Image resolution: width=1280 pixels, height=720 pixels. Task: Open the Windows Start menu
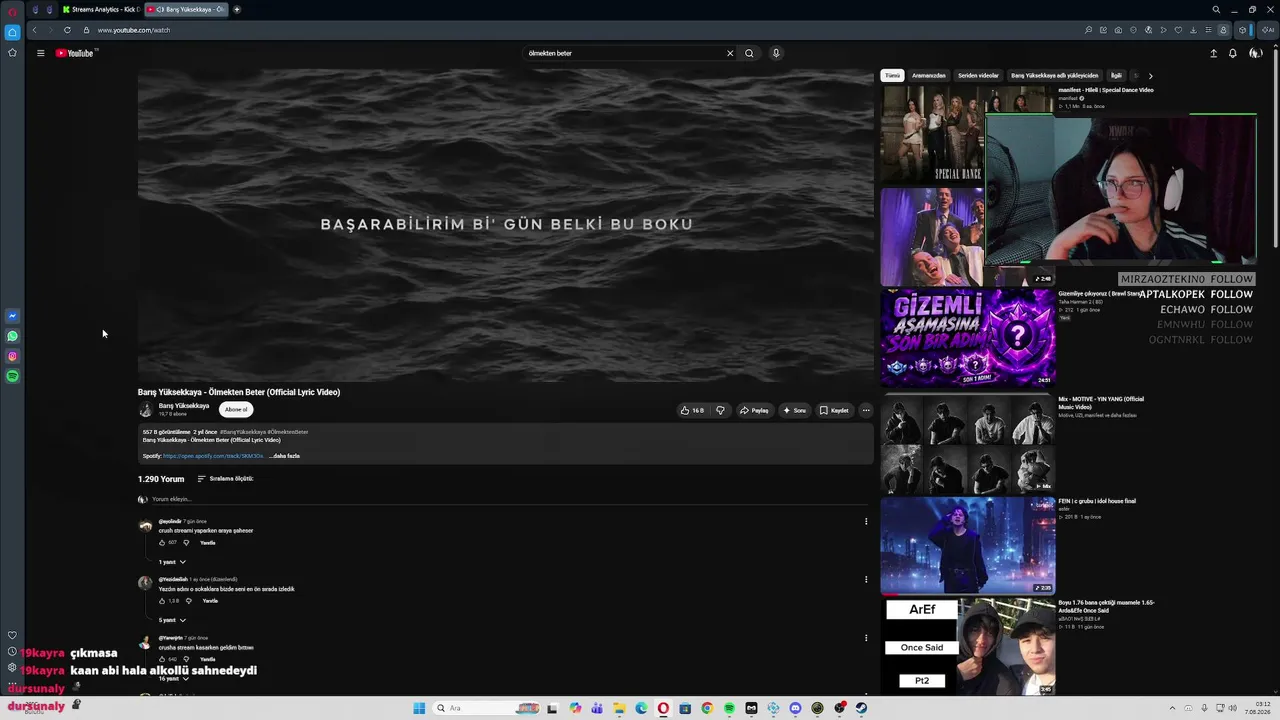click(x=419, y=708)
